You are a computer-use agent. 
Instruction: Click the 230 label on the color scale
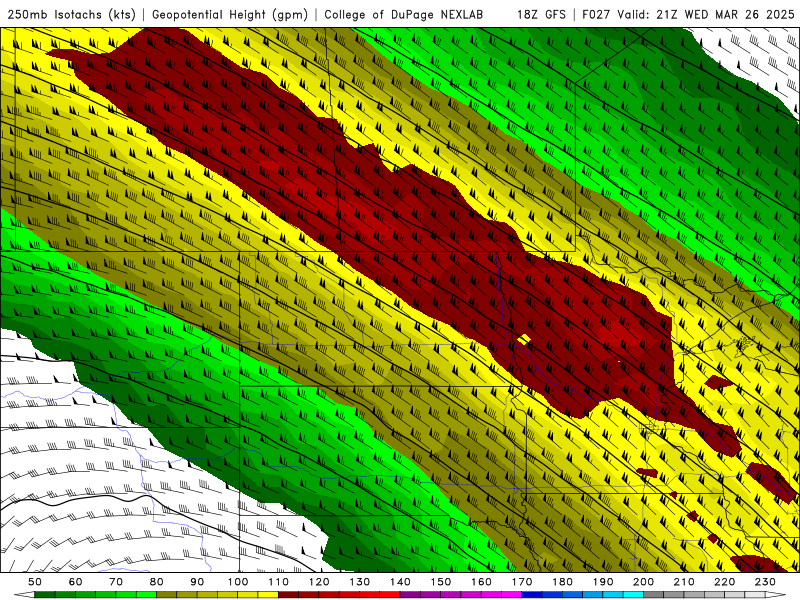click(x=765, y=582)
